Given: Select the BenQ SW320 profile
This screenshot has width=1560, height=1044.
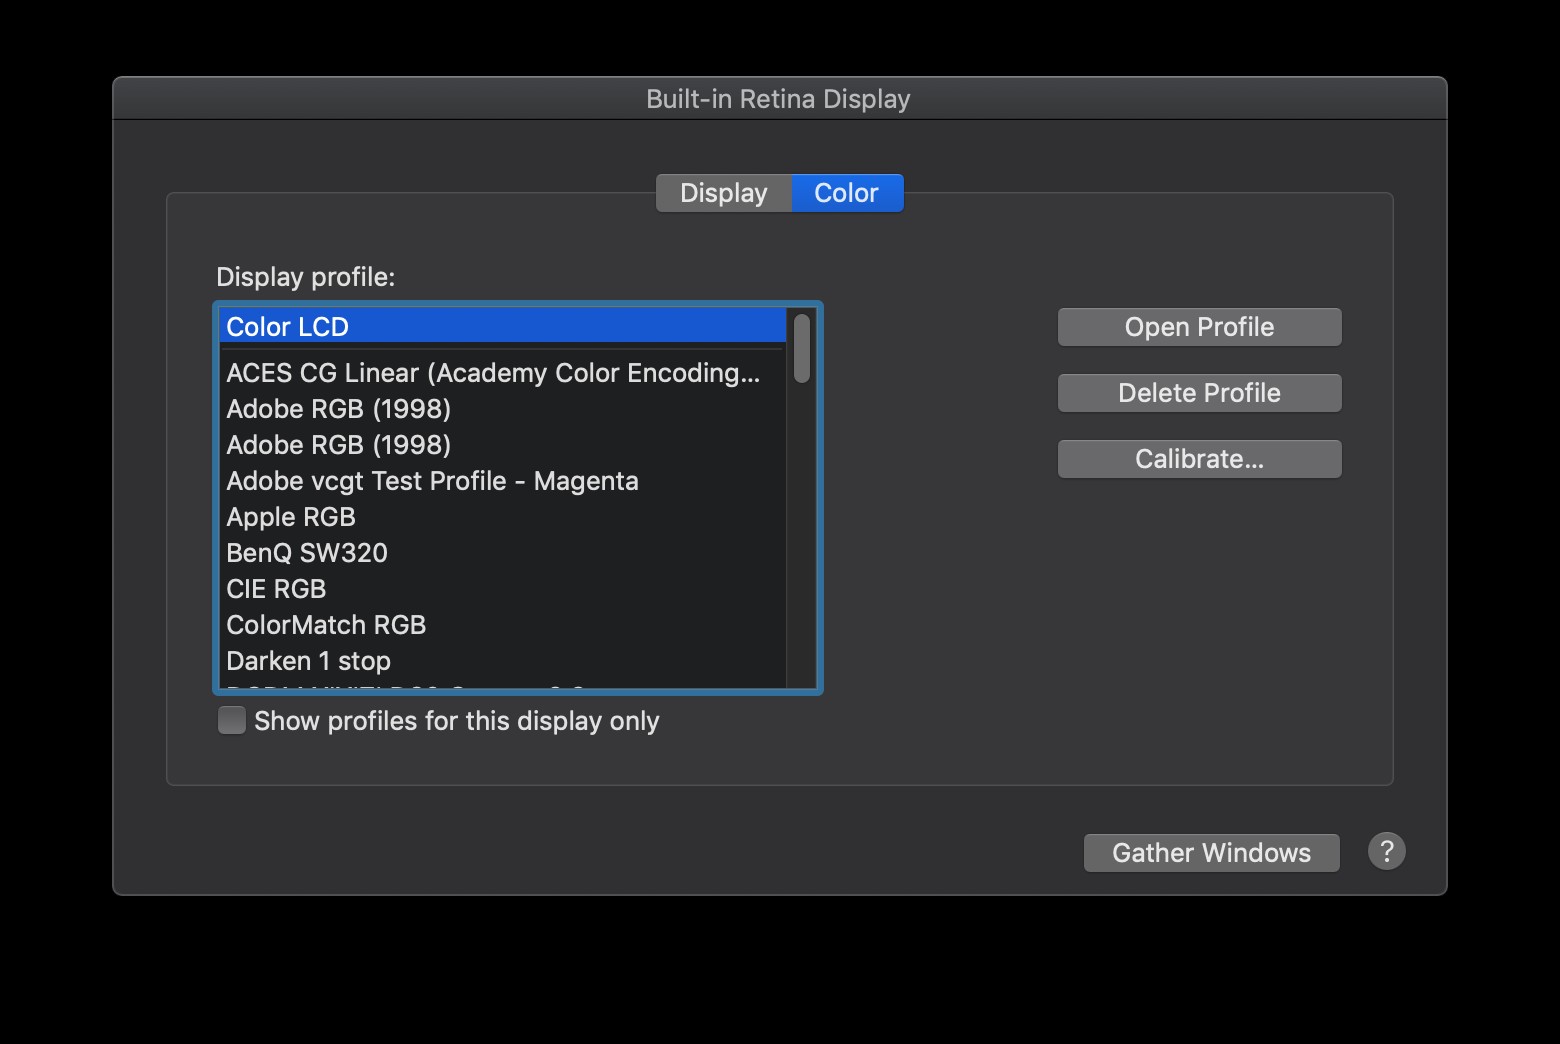Looking at the screenshot, I should 306,552.
